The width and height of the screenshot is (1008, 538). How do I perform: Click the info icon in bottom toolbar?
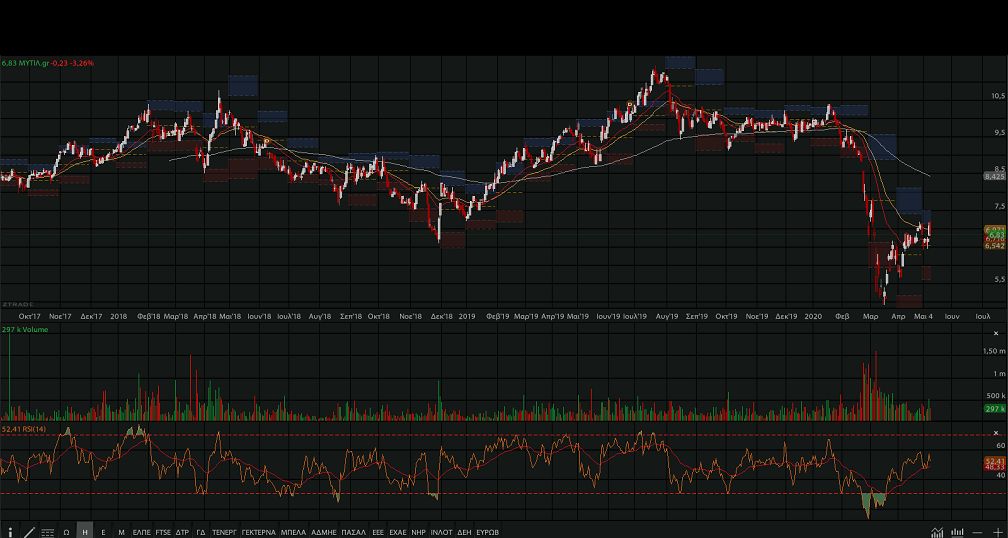point(11,531)
